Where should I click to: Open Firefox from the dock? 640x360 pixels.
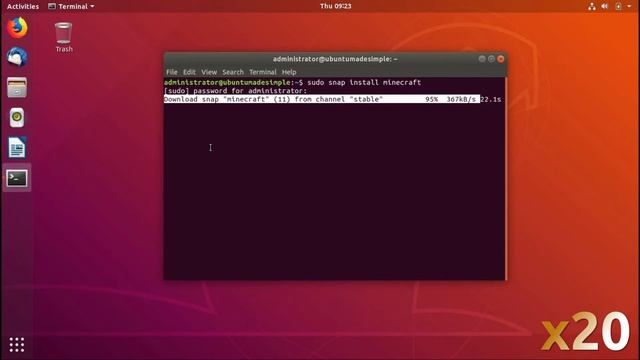[x=17, y=28]
